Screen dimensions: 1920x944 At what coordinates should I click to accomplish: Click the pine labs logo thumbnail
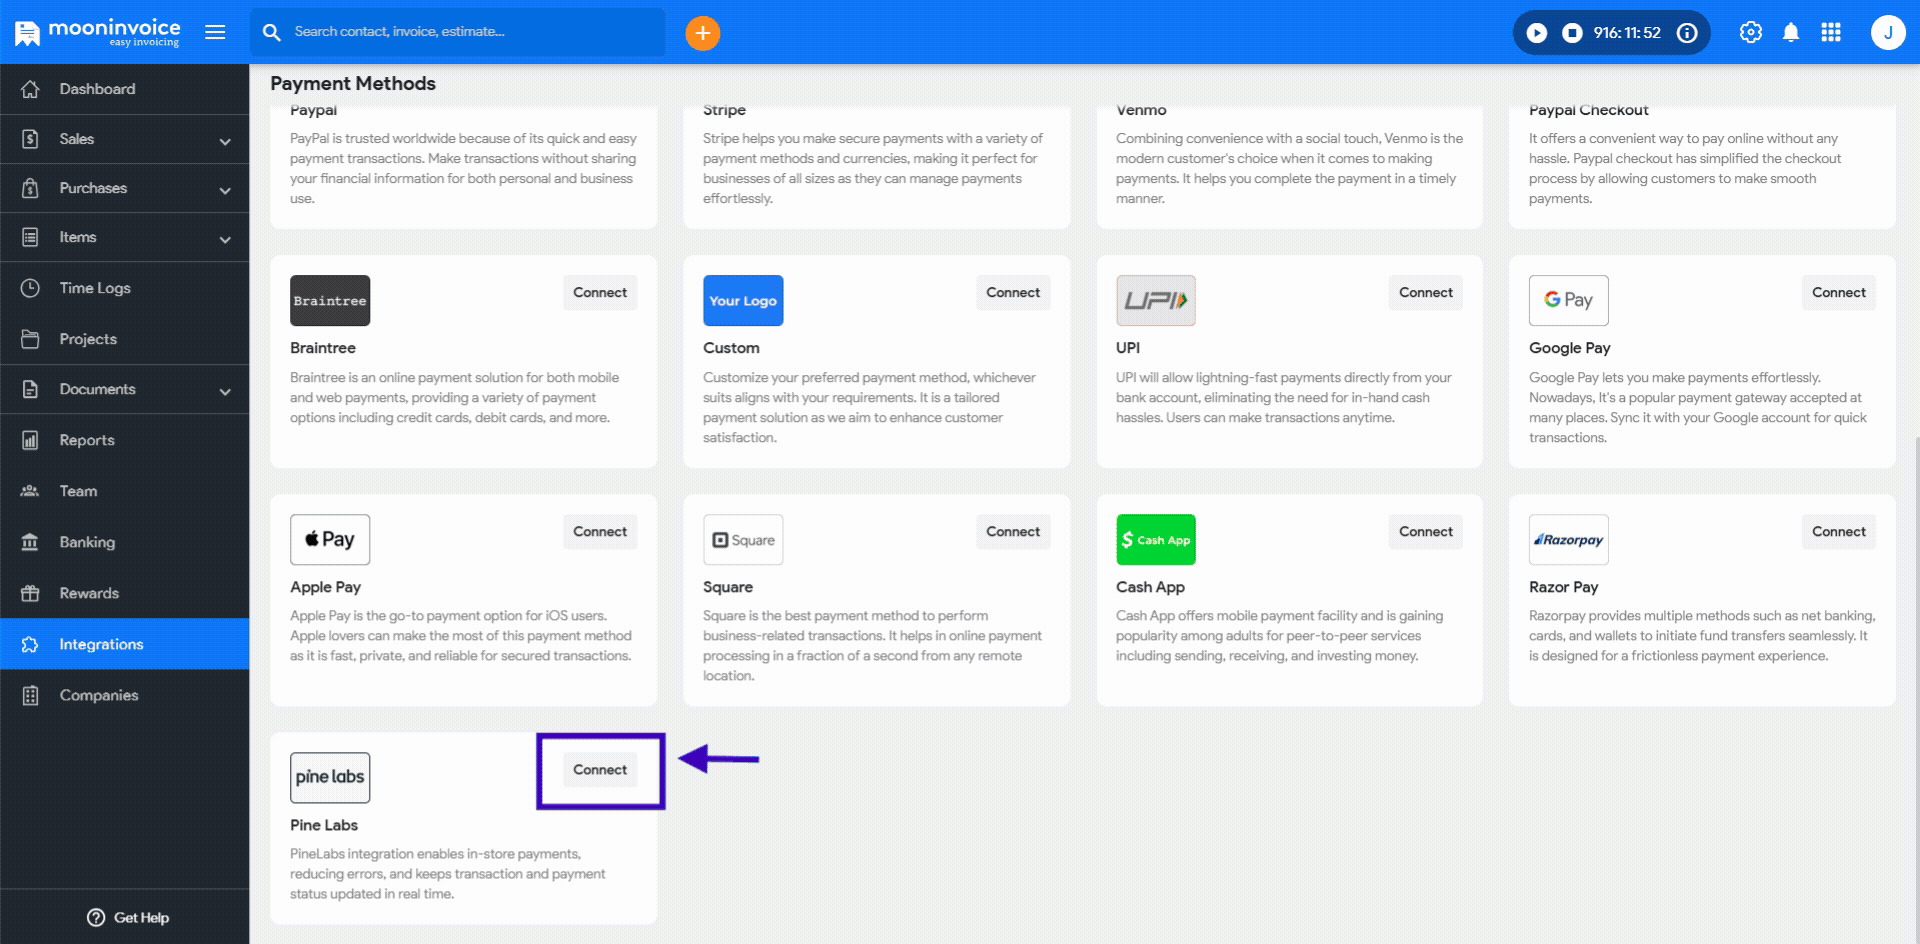[330, 778]
